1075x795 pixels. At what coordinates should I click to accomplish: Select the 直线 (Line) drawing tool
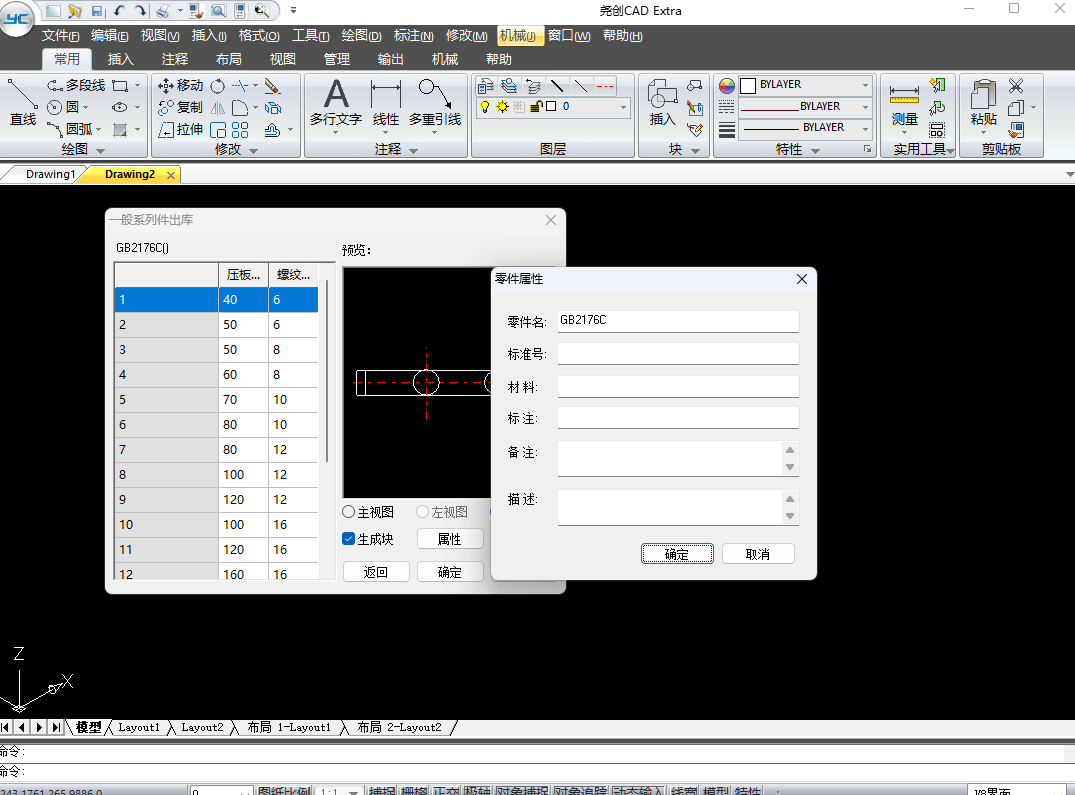pos(22,104)
